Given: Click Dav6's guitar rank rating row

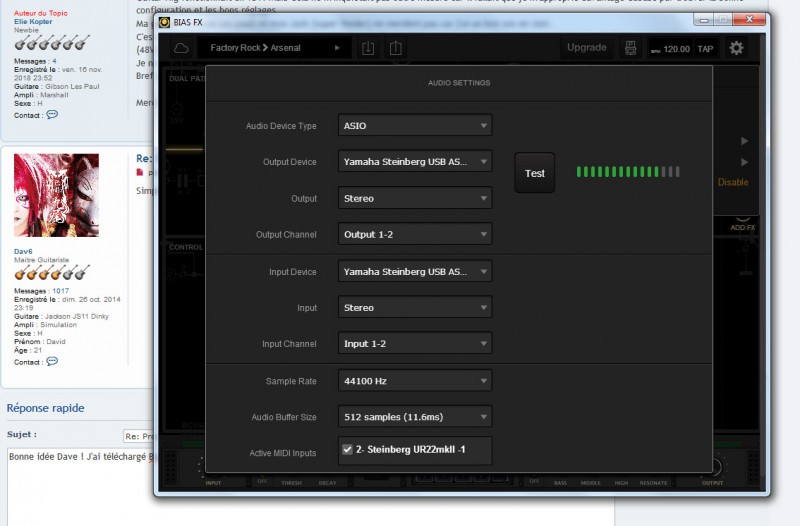Looking at the screenshot, I should 52,273.
